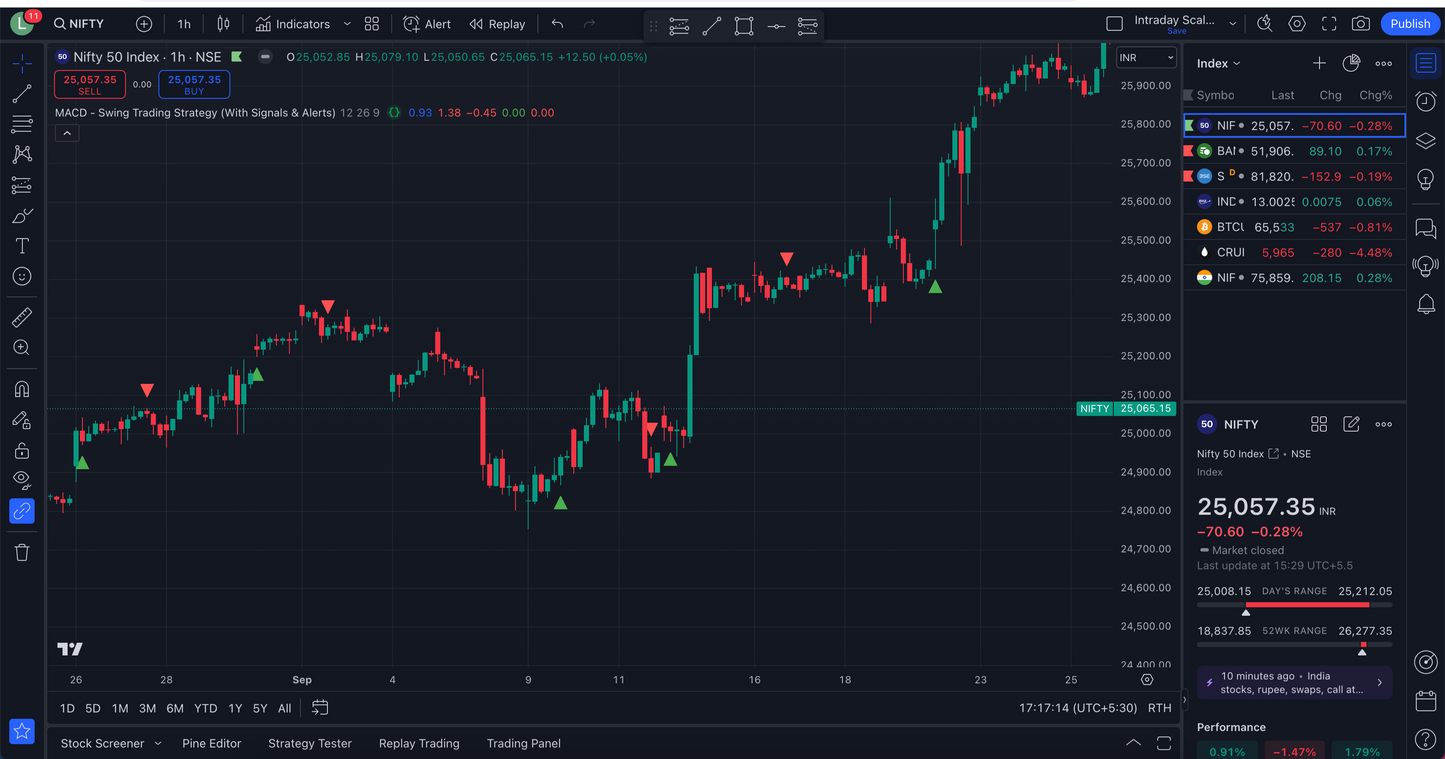The width and height of the screenshot is (1445, 759).
Task: Open the 1h interval selector
Action: pyautogui.click(x=184, y=24)
